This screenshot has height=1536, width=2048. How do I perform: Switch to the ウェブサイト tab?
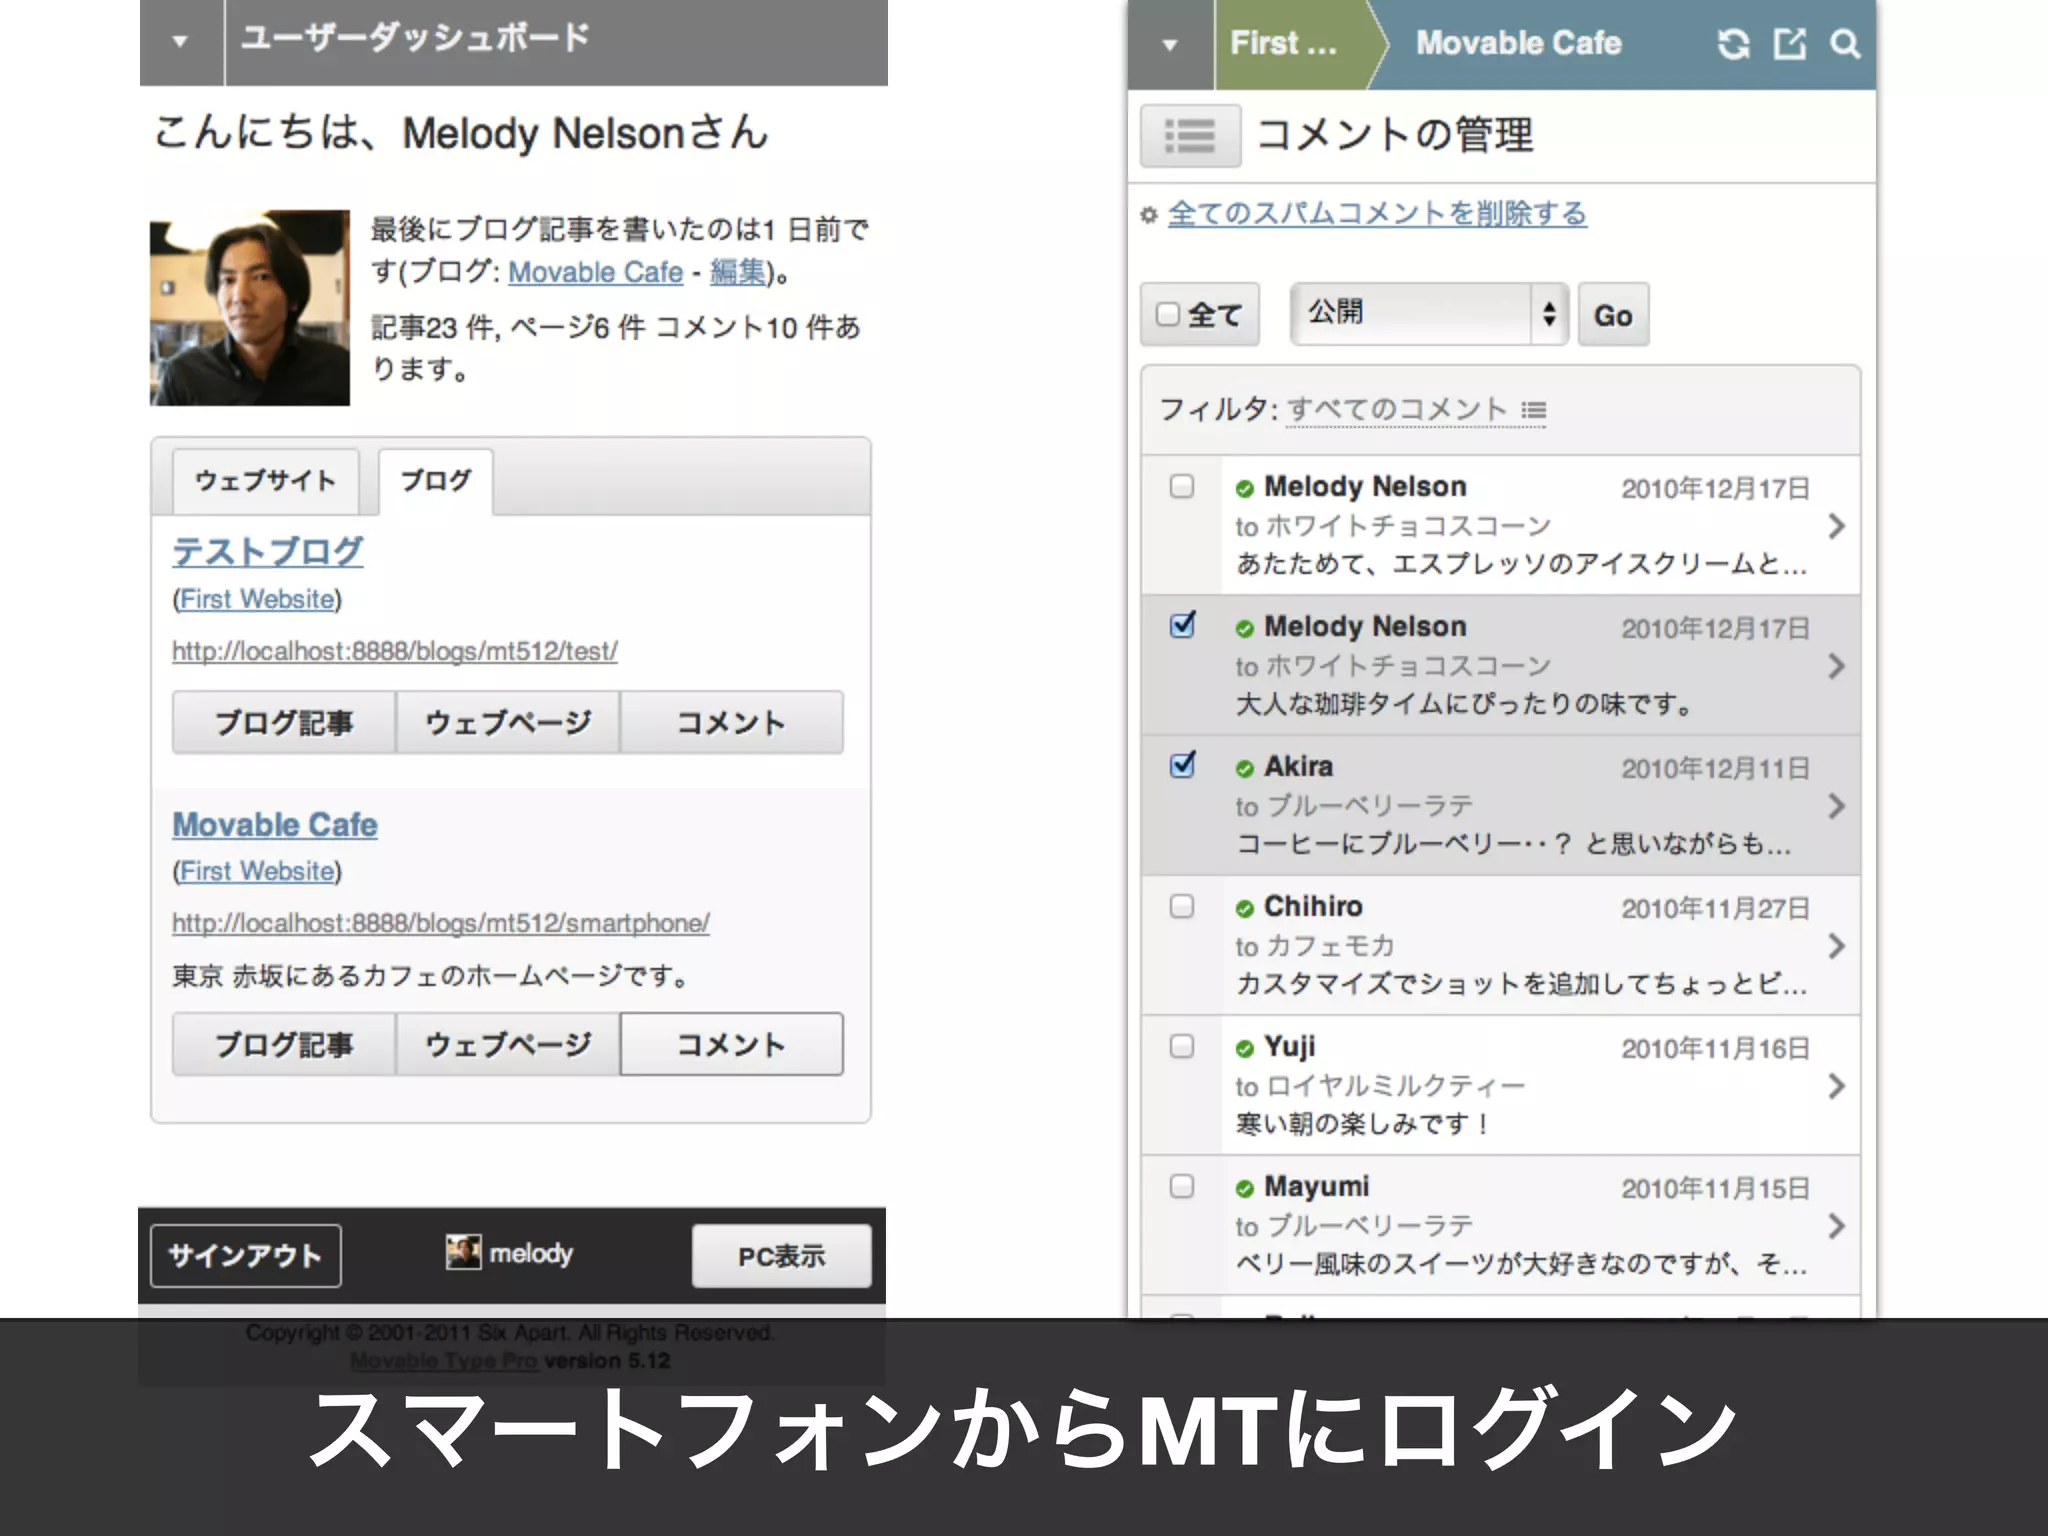(265, 481)
